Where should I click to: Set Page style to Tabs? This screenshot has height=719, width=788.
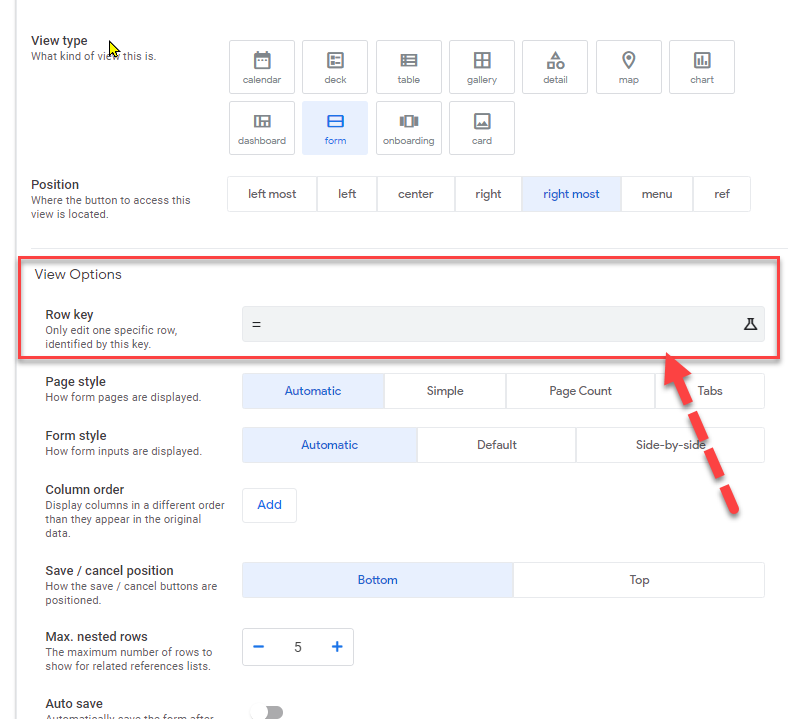(x=710, y=391)
